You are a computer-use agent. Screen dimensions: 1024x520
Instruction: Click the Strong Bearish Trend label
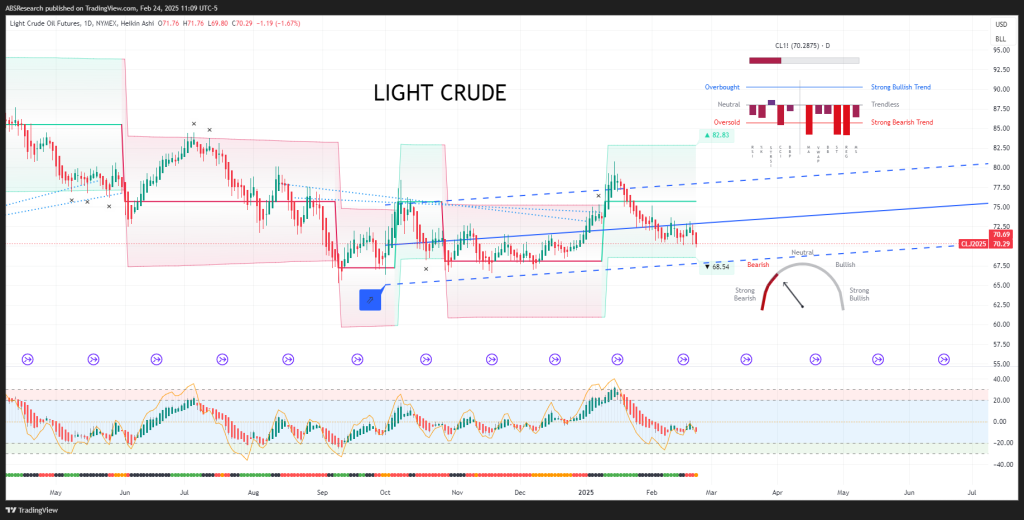point(902,122)
